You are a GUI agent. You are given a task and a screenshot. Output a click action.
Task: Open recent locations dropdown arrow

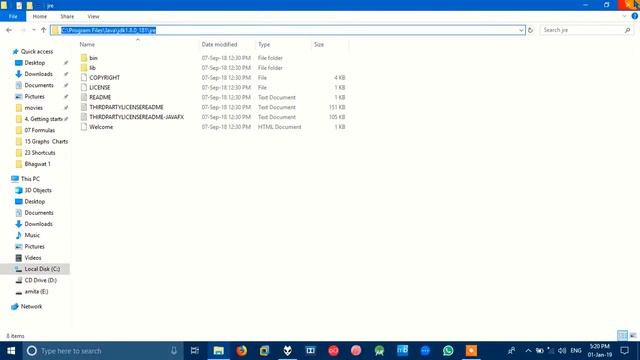(x=33, y=30)
